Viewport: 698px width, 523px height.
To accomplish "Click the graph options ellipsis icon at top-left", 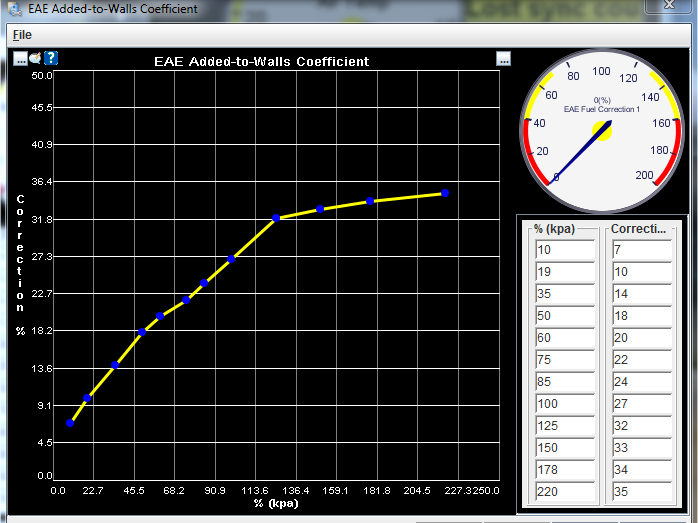I will click(x=20, y=59).
